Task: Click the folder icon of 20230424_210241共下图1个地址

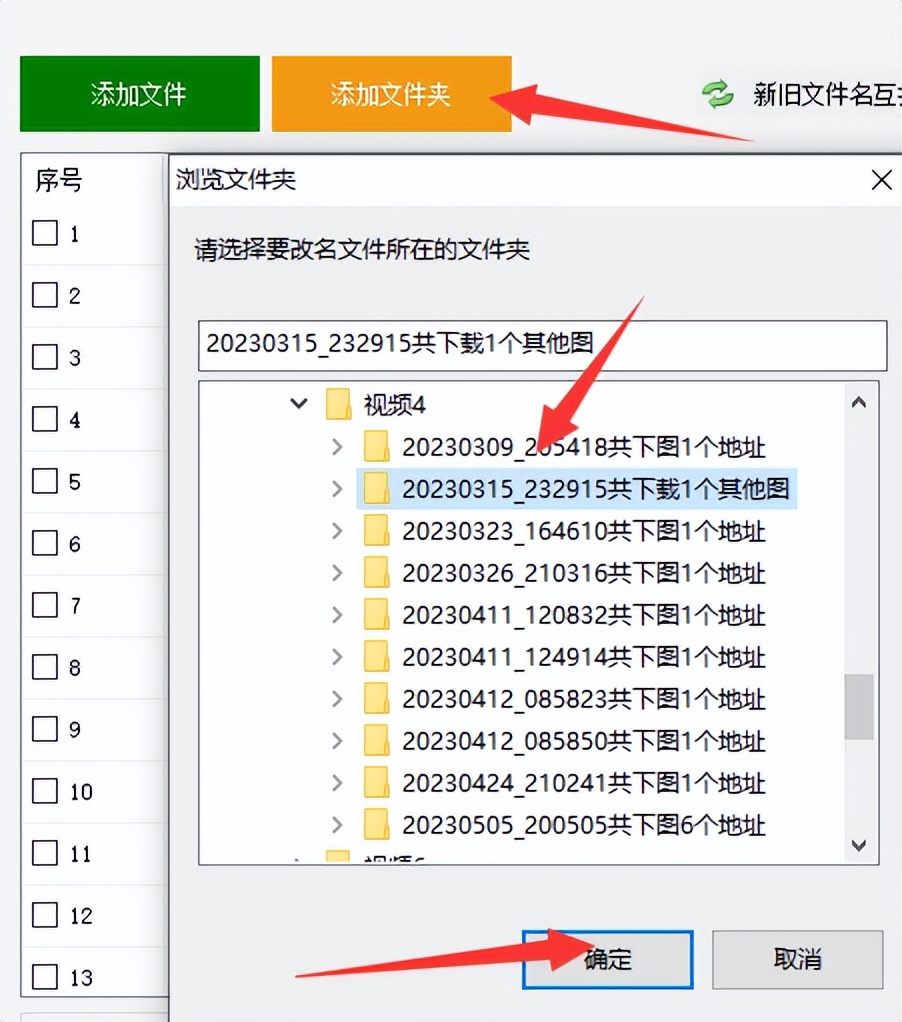Action: [377, 783]
